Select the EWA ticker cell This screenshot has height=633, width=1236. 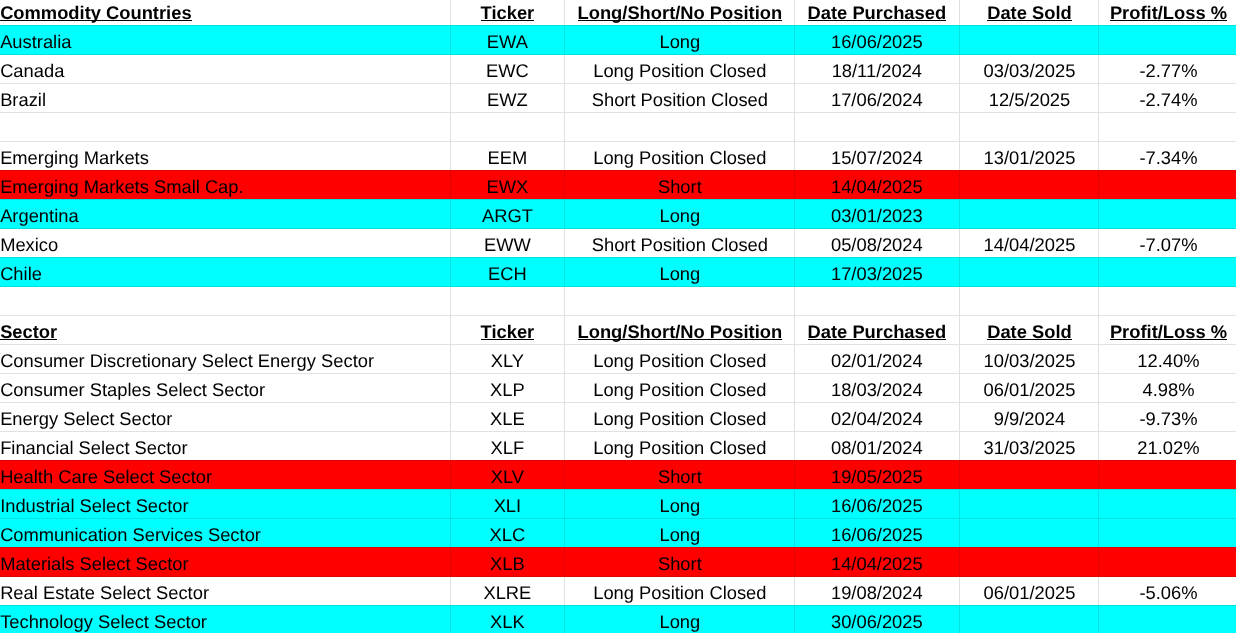coord(507,42)
